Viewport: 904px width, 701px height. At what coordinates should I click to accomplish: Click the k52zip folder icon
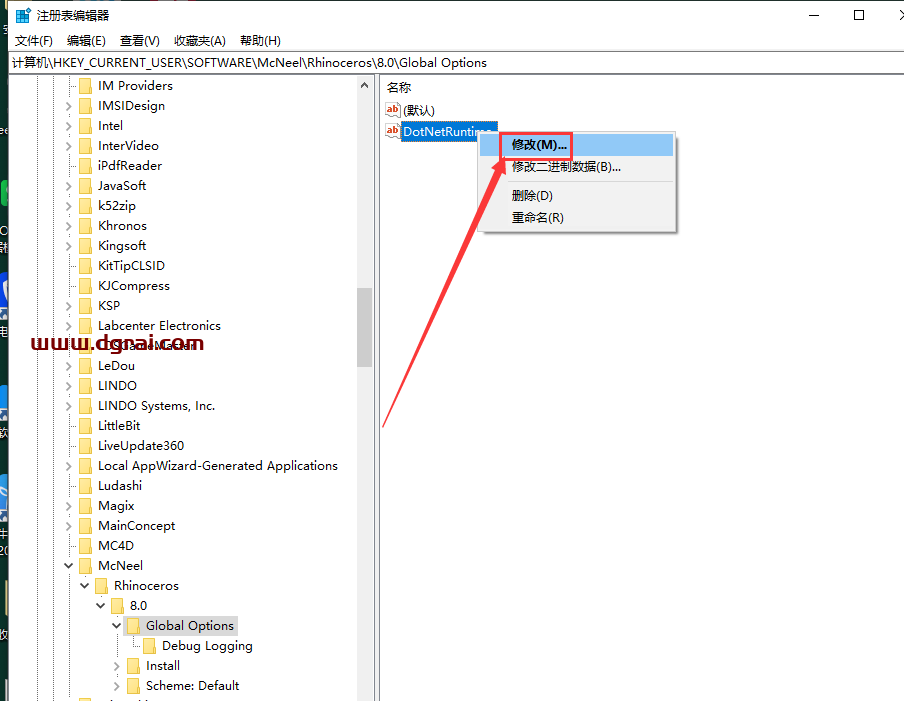point(85,206)
